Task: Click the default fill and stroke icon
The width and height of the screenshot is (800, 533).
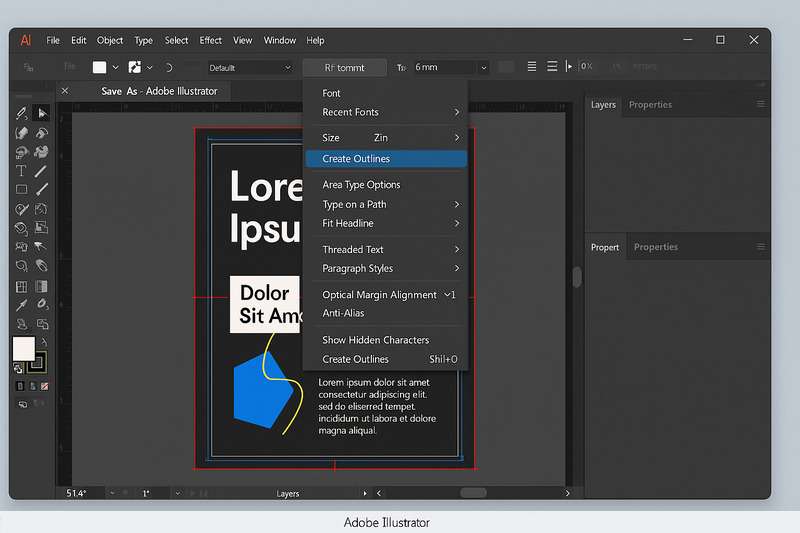Action: pos(20,368)
